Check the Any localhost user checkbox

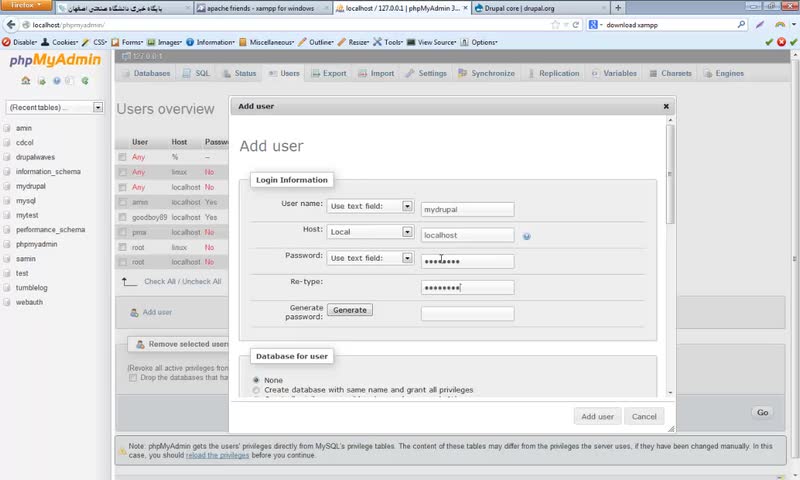tap(122, 187)
